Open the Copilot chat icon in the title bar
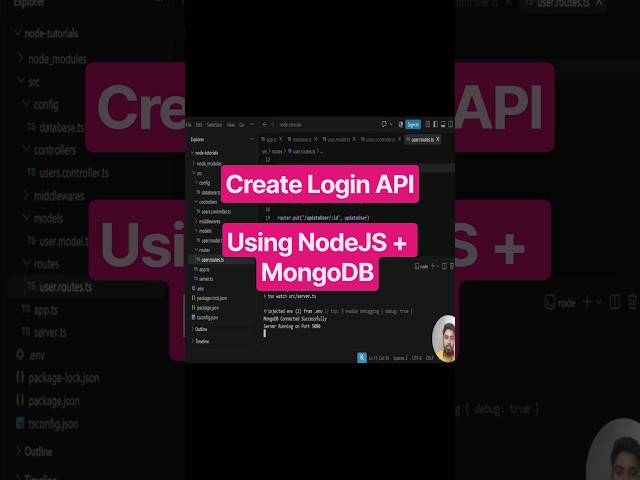Viewport: 640px width, 480px height. [384, 124]
